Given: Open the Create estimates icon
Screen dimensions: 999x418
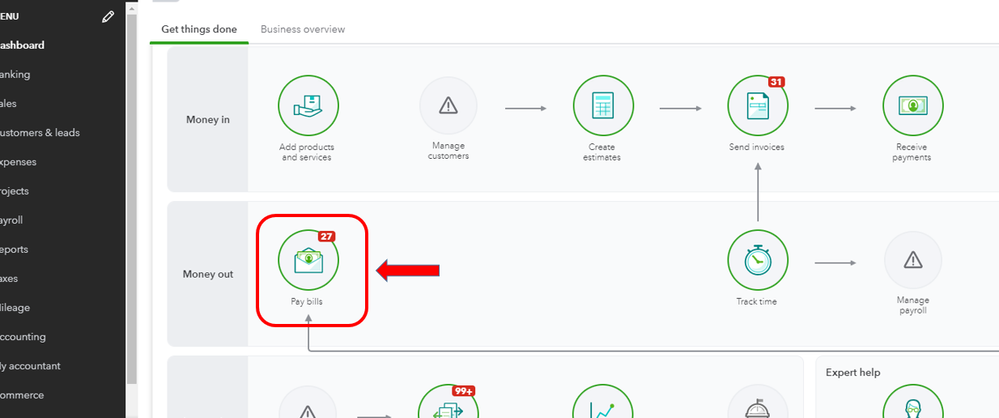Looking at the screenshot, I should [x=603, y=106].
